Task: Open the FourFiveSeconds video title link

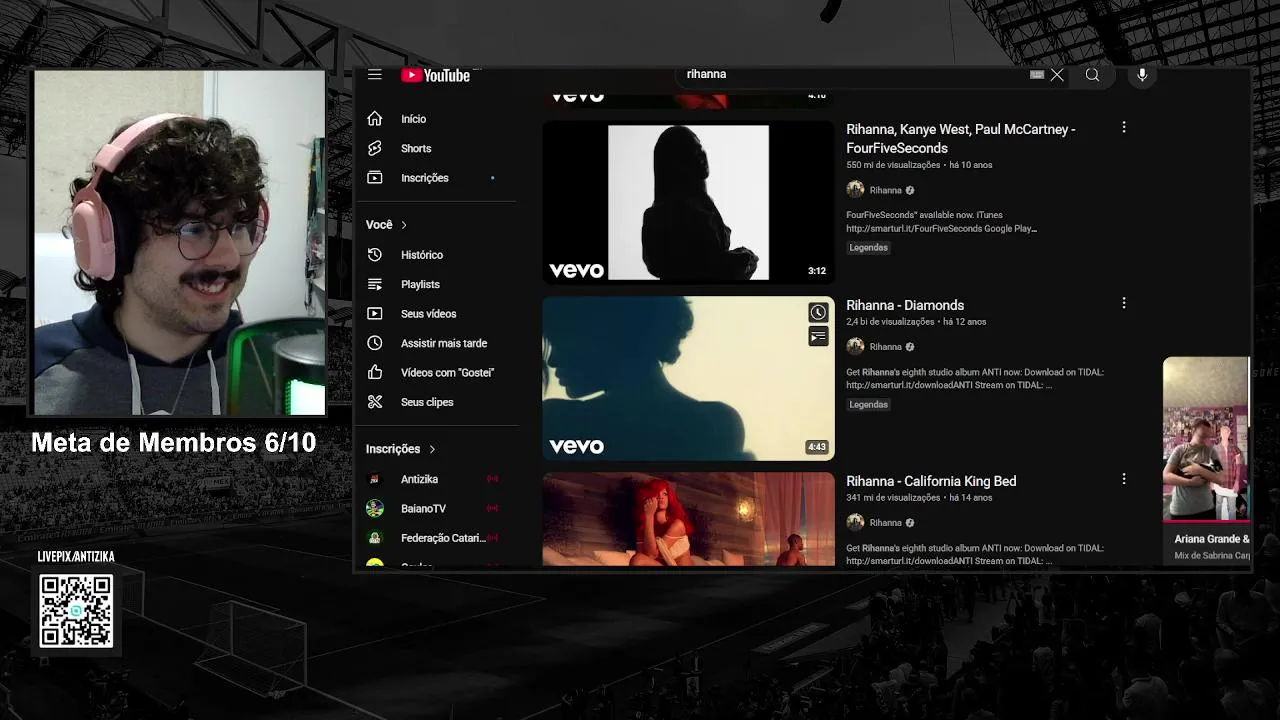Action: coord(960,139)
